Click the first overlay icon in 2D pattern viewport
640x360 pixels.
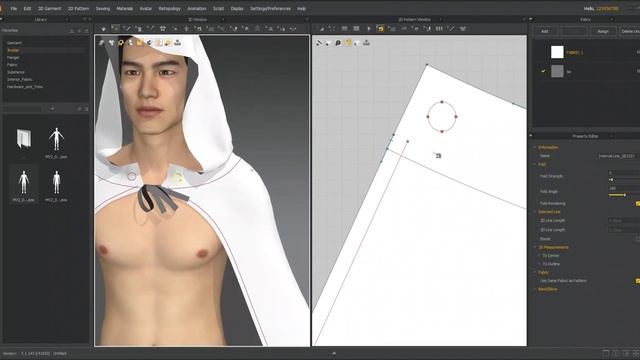click(x=319, y=42)
